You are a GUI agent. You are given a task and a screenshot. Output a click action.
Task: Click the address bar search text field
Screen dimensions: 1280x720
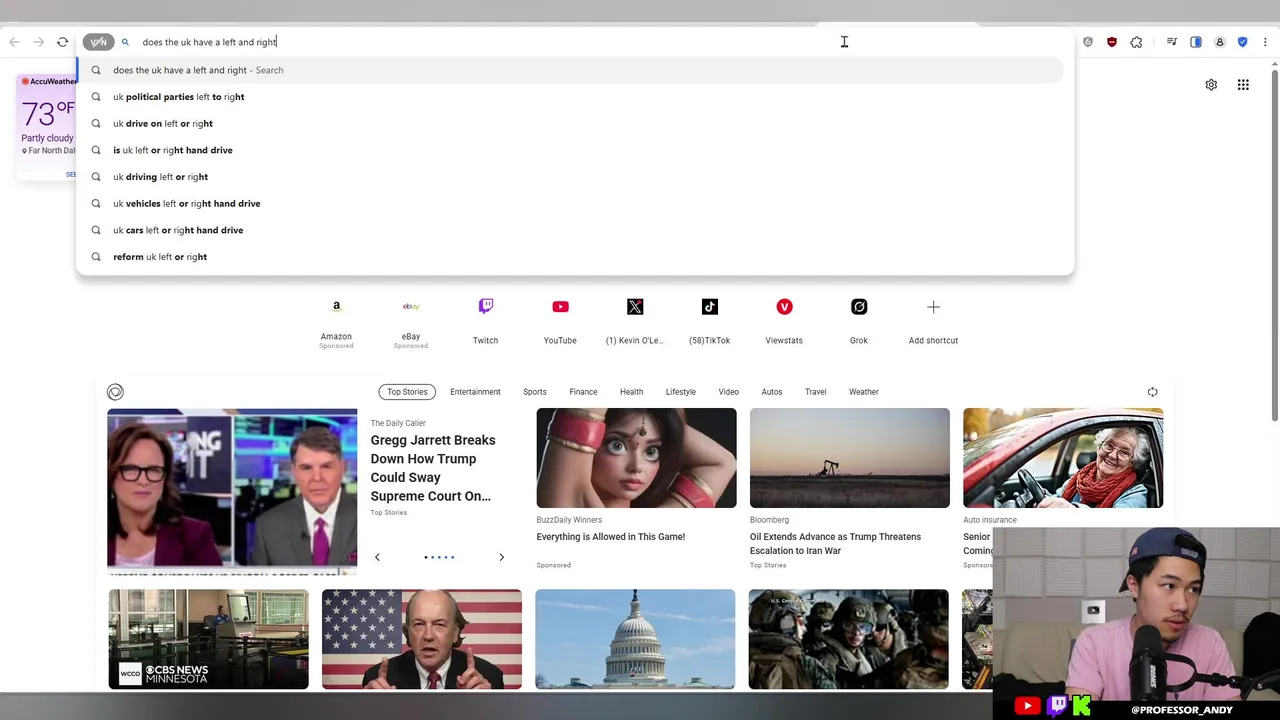[600, 42]
